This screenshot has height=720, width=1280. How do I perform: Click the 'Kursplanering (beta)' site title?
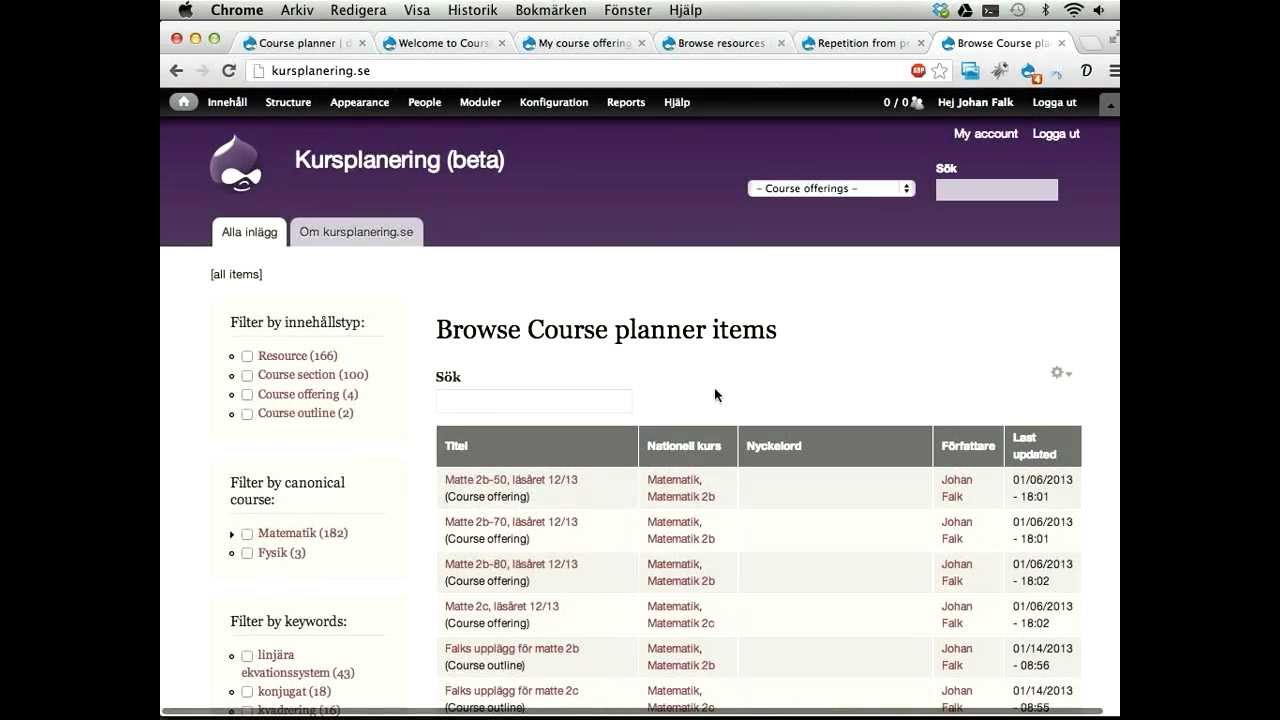[399, 160]
